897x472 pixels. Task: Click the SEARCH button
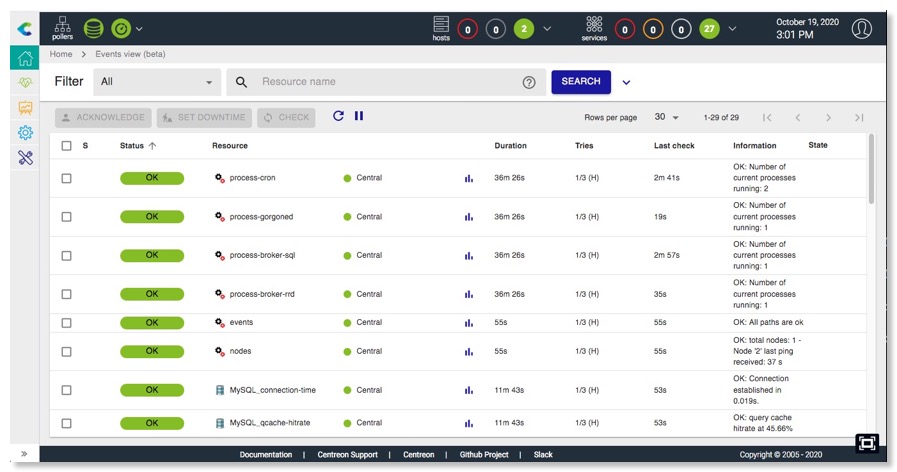580,82
